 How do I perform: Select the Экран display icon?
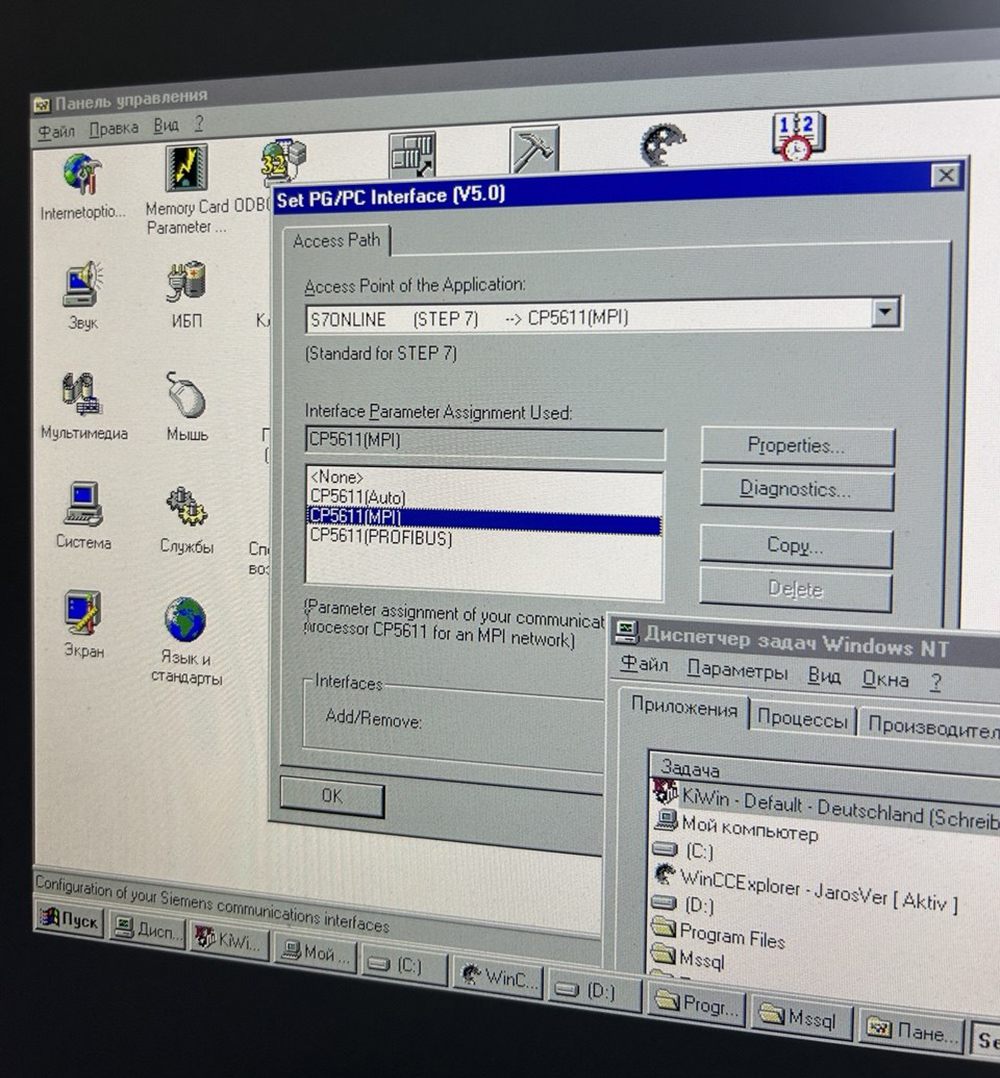point(82,612)
